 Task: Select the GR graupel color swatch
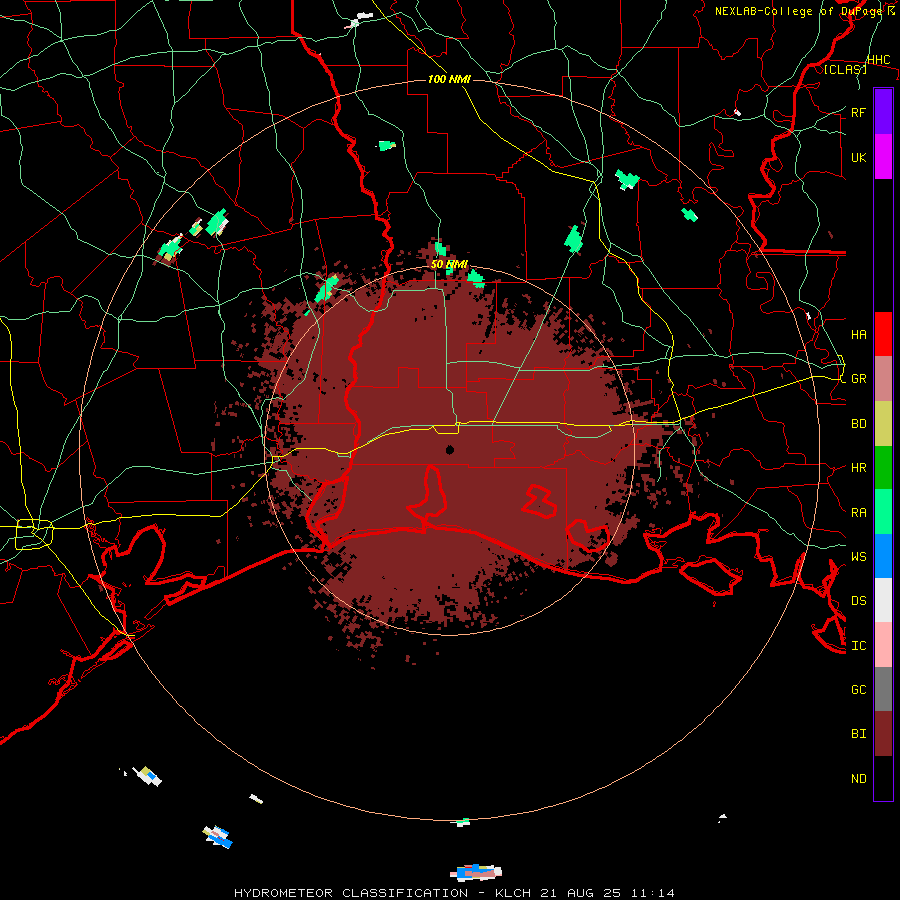(883, 378)
